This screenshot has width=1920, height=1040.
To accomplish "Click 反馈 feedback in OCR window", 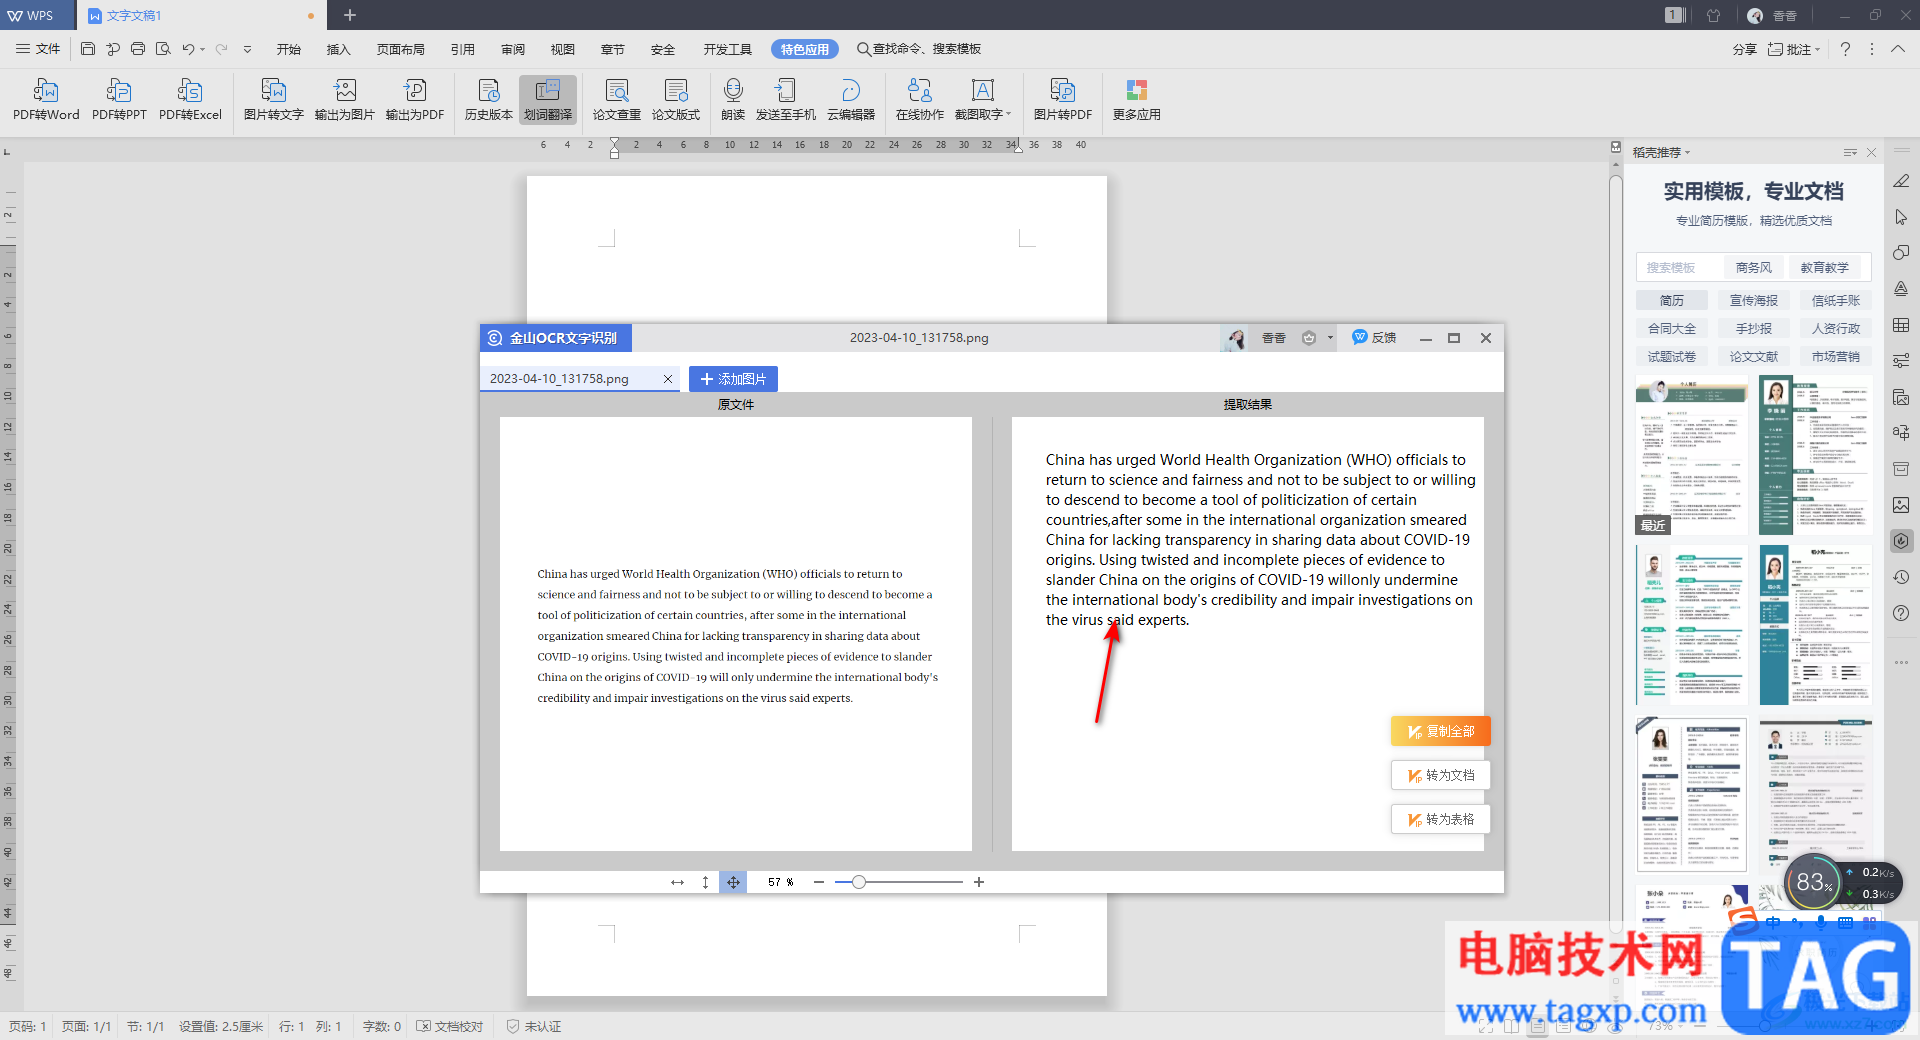I will point(1375,338).
